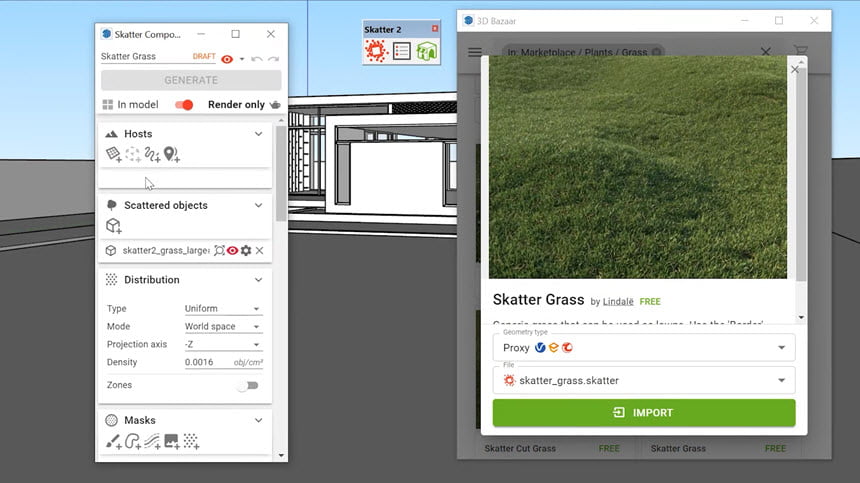This screenshot has width=860, height=483.
Task: Add noise dots mask icon
Action: [191, 441]
